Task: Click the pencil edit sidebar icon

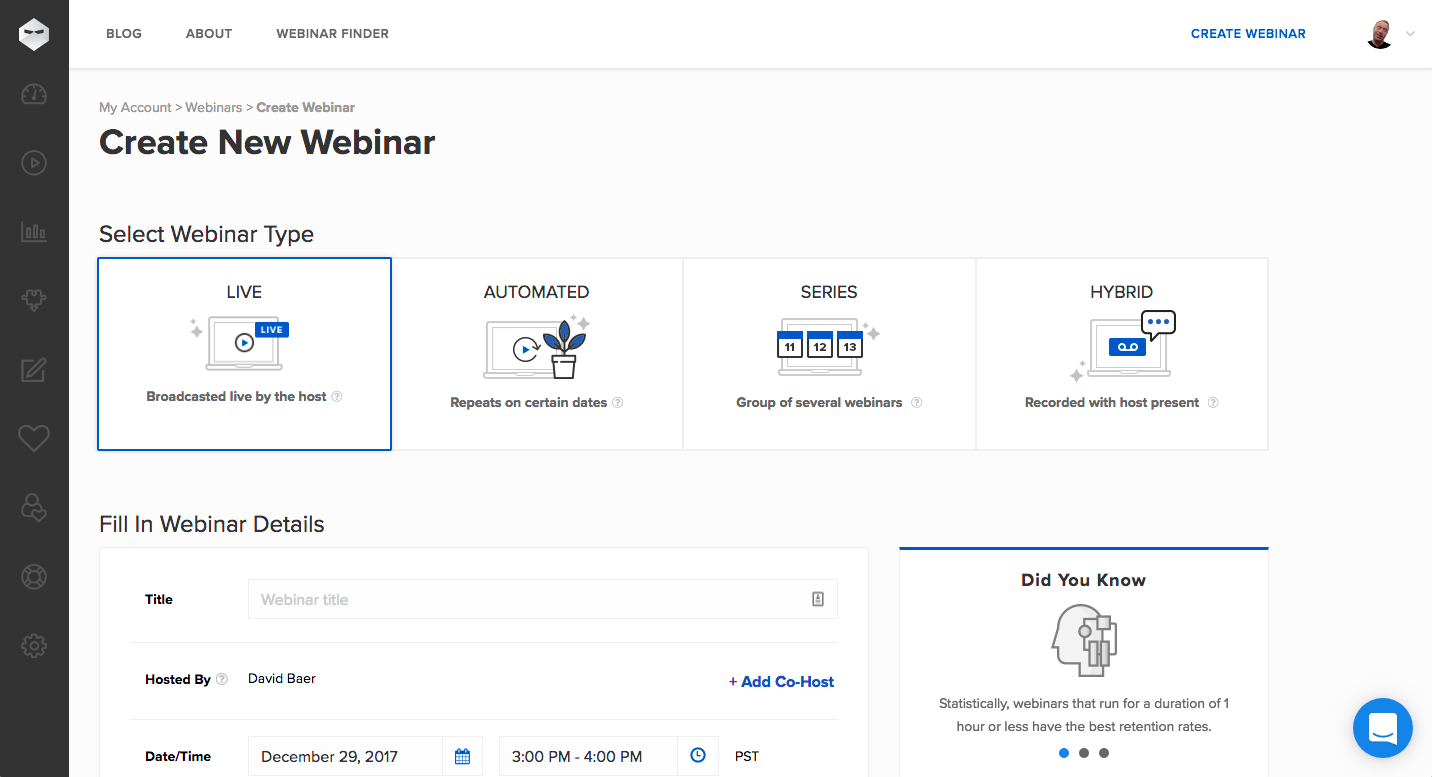Action: tap(34, 370)
